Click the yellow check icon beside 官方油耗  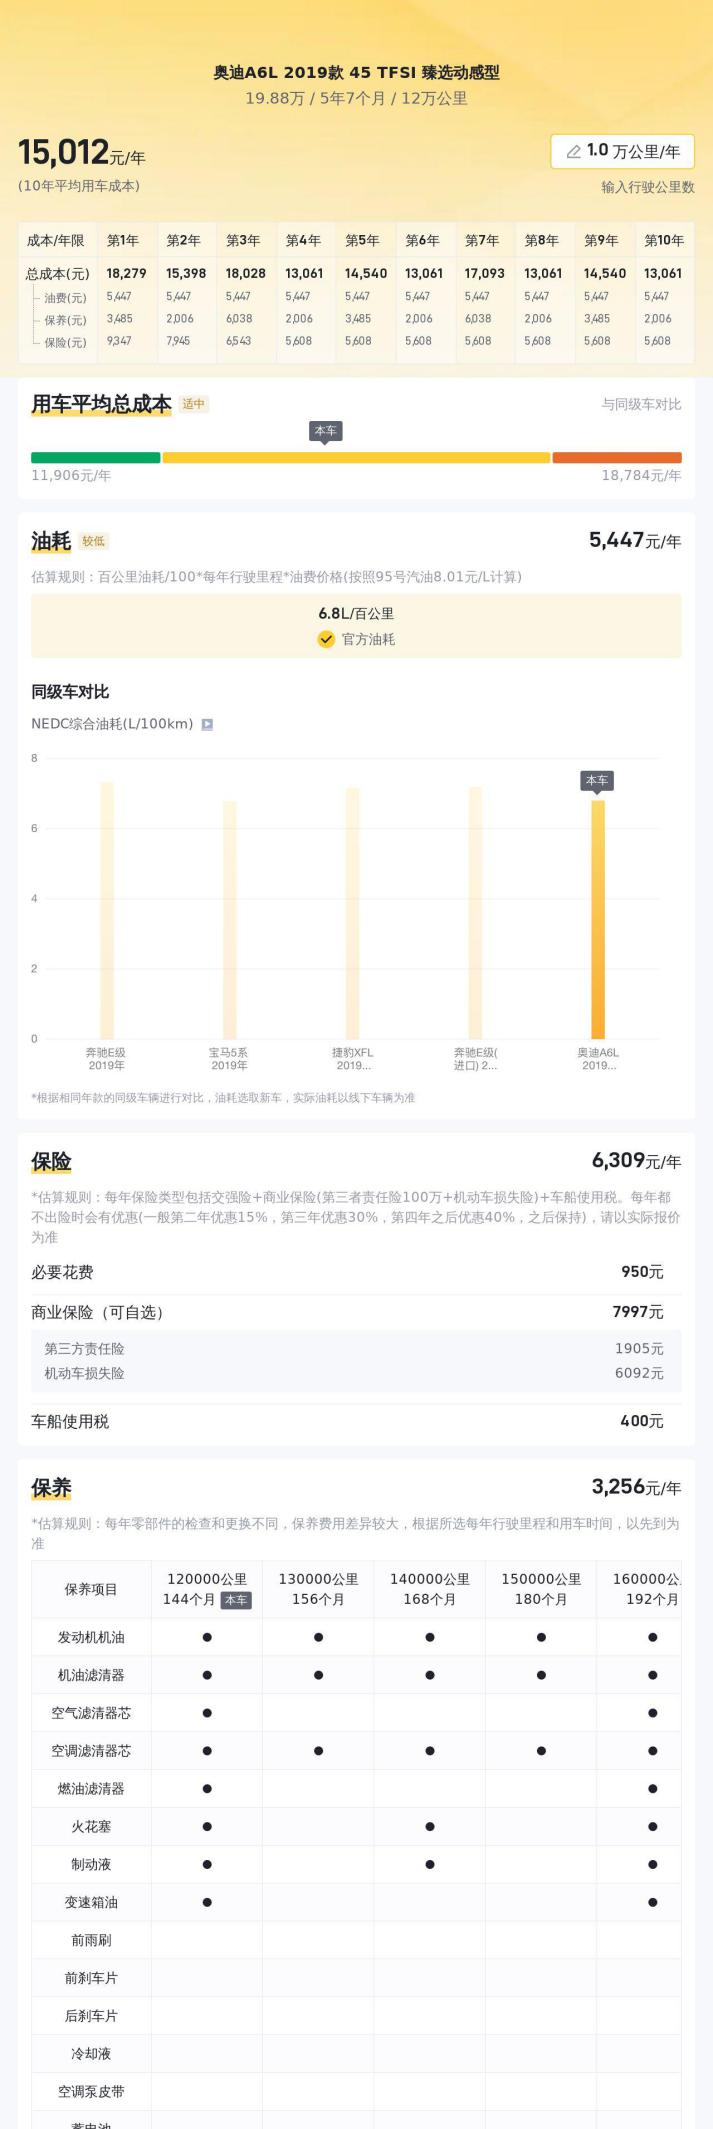pos(326,639)
